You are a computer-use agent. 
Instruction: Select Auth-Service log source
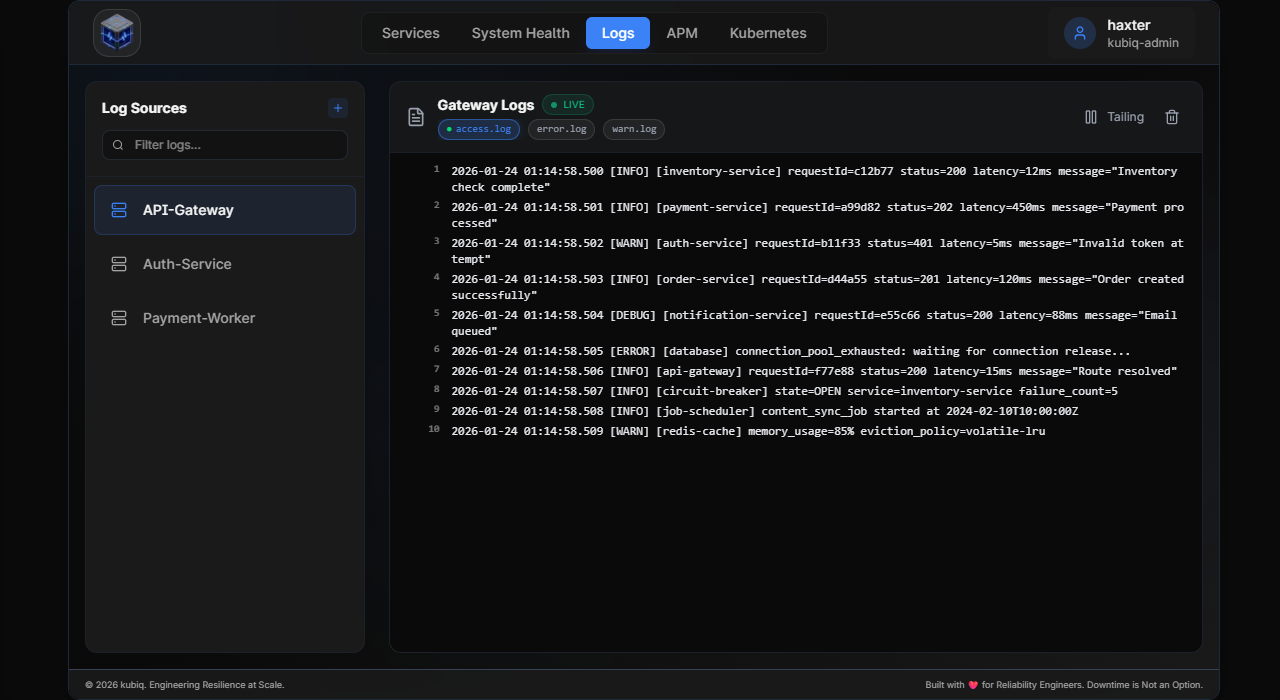coord(225,264)
